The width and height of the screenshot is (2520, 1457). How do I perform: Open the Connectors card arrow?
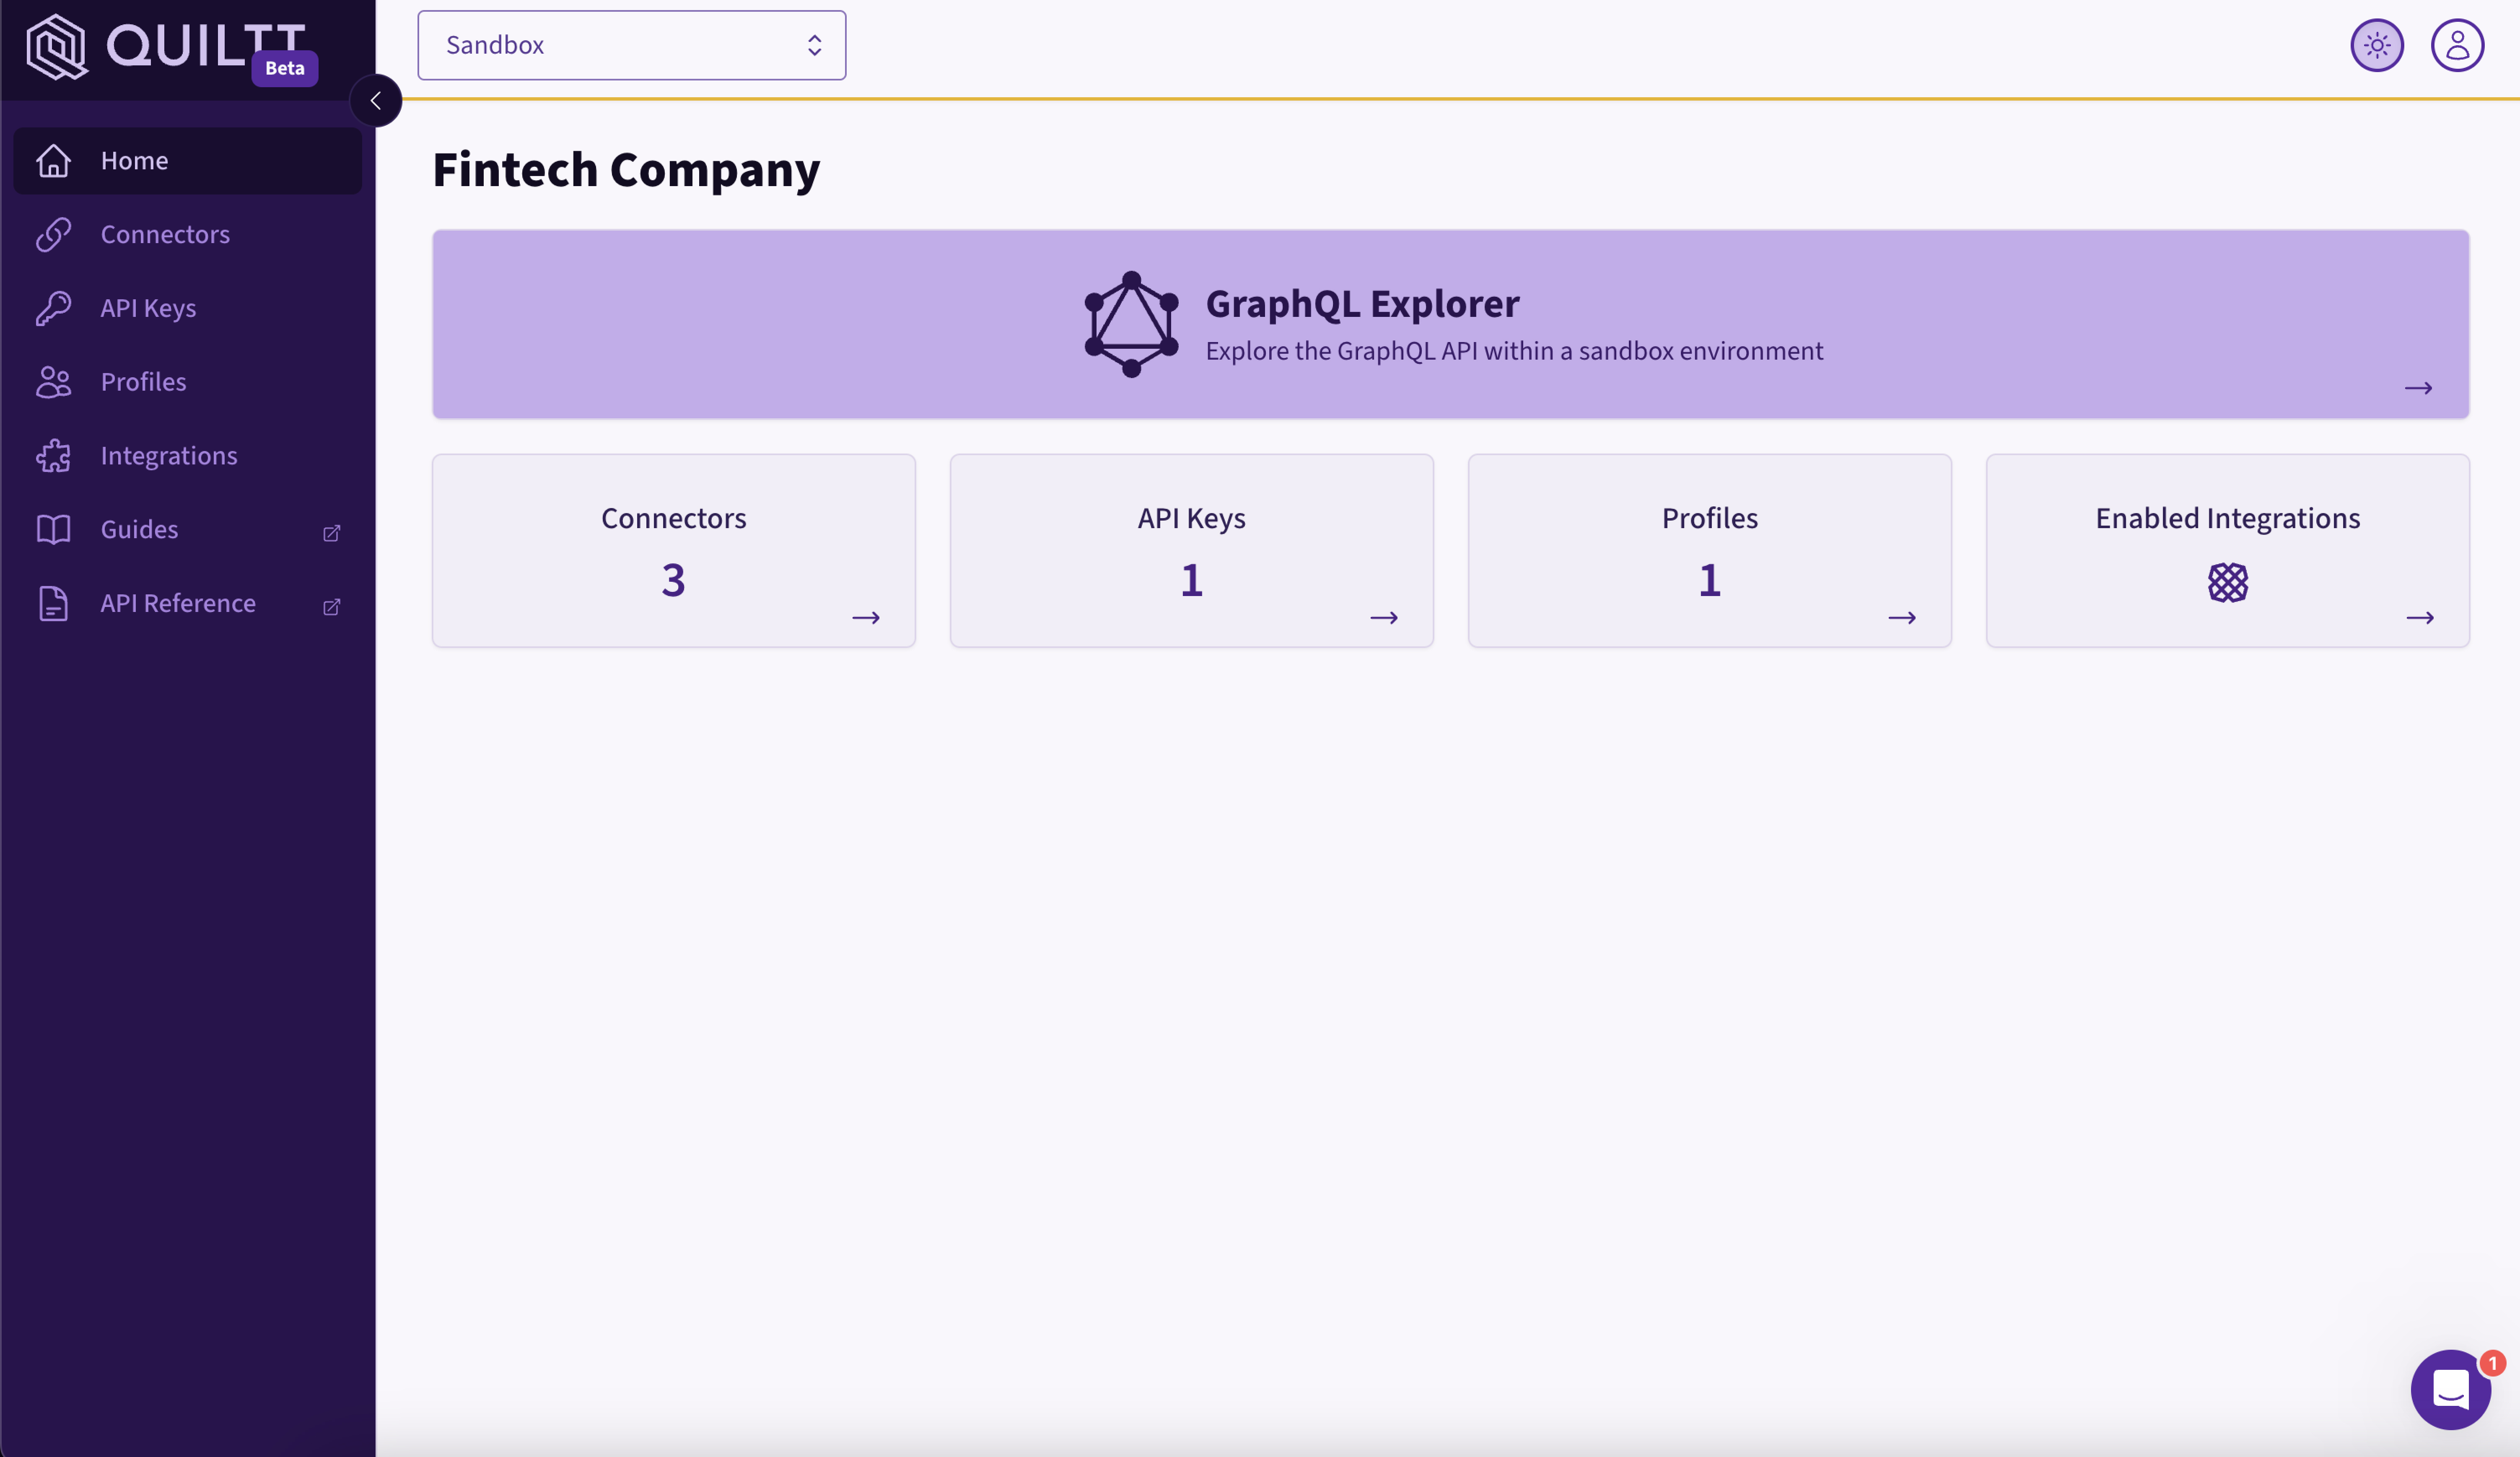point(866,618)
